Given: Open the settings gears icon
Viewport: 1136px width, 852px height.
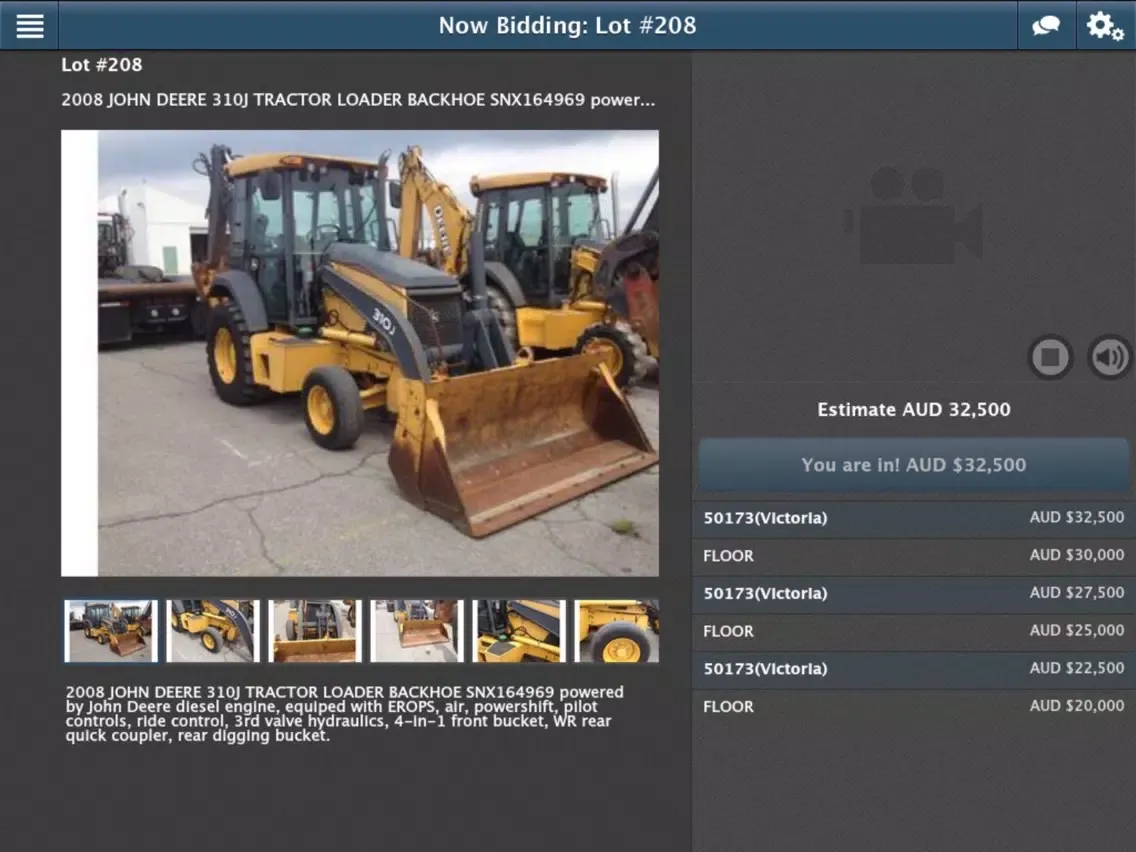Looking at the screenshot, I should point(1104,26).
